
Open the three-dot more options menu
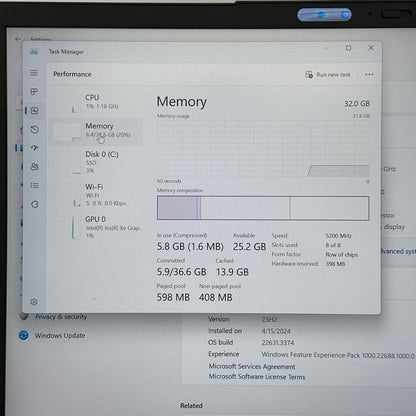coord(369,74)
